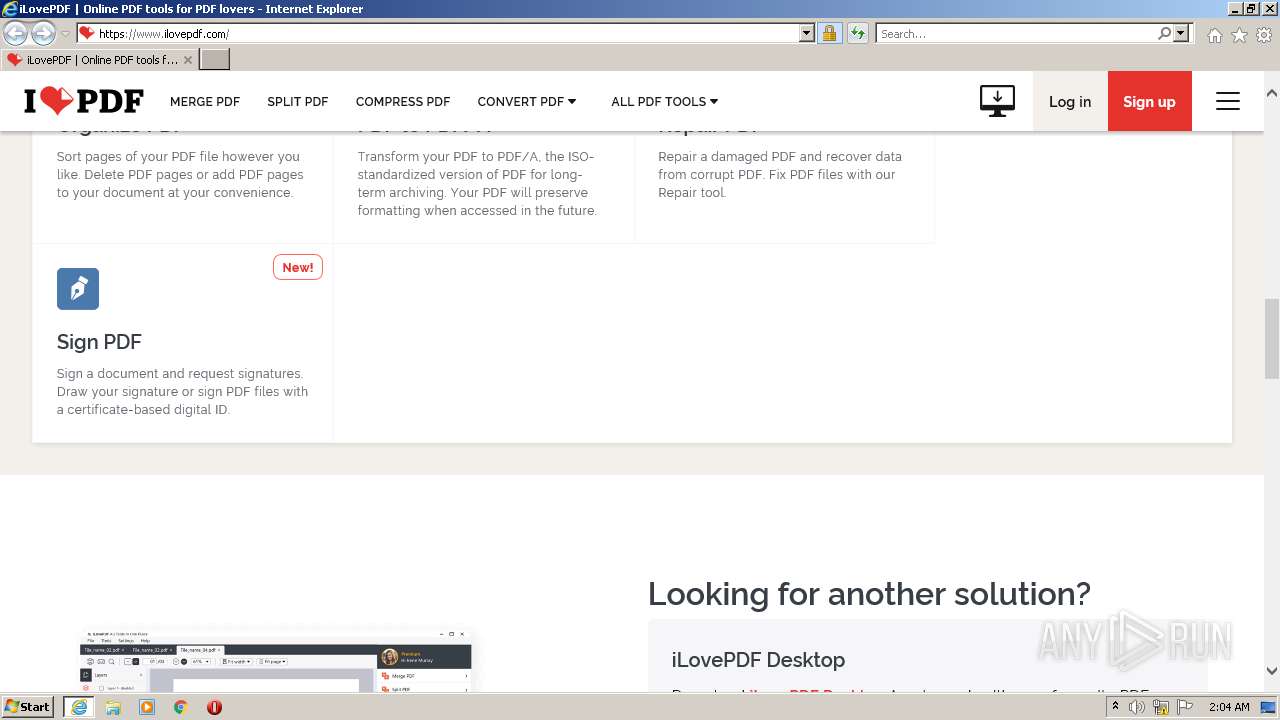Open the red Opera icon in taskbar
This screenshot has height=720, width=1280.
click(x=214, y=707)
